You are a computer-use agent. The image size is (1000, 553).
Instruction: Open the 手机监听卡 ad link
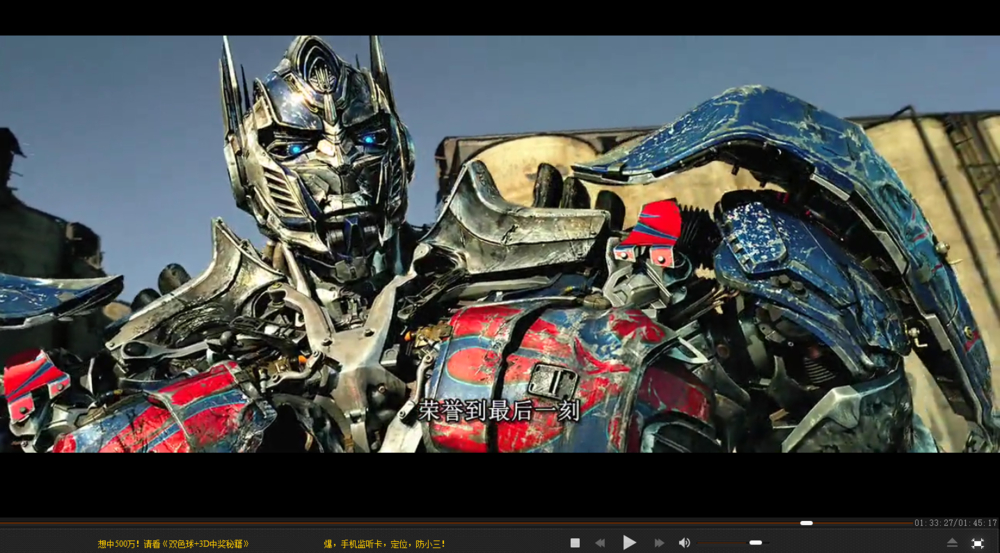385,544
